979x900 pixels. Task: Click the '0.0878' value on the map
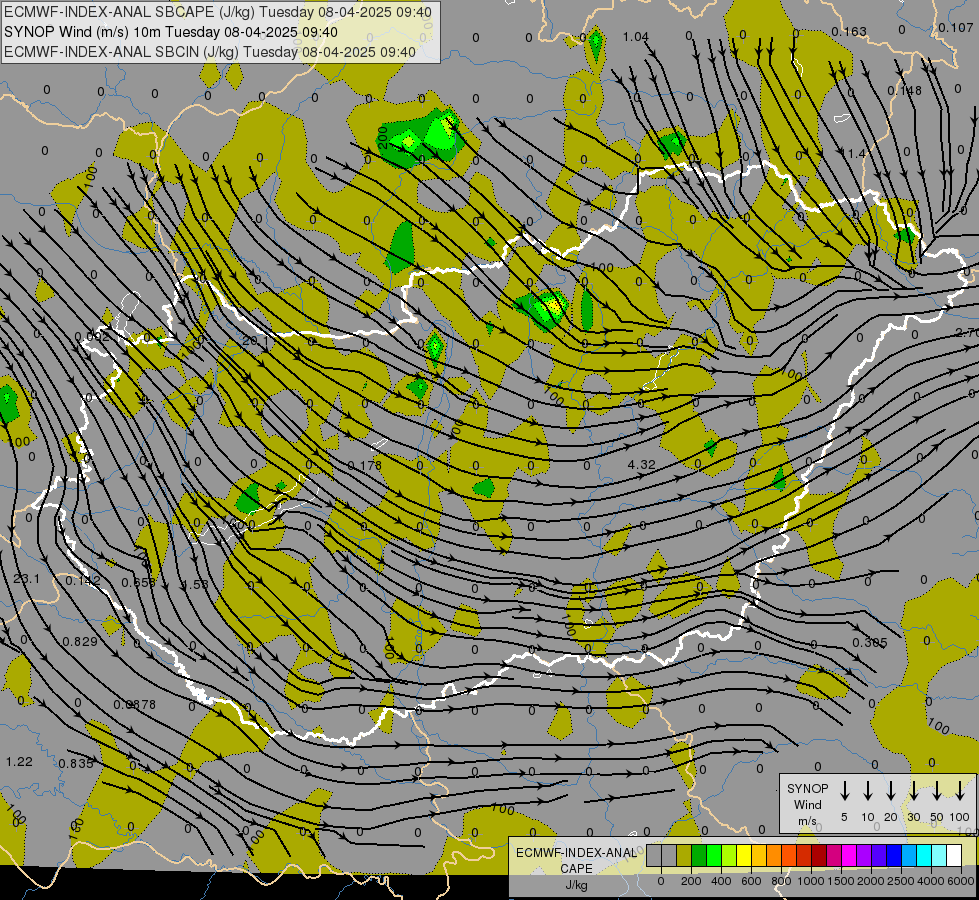134,705
